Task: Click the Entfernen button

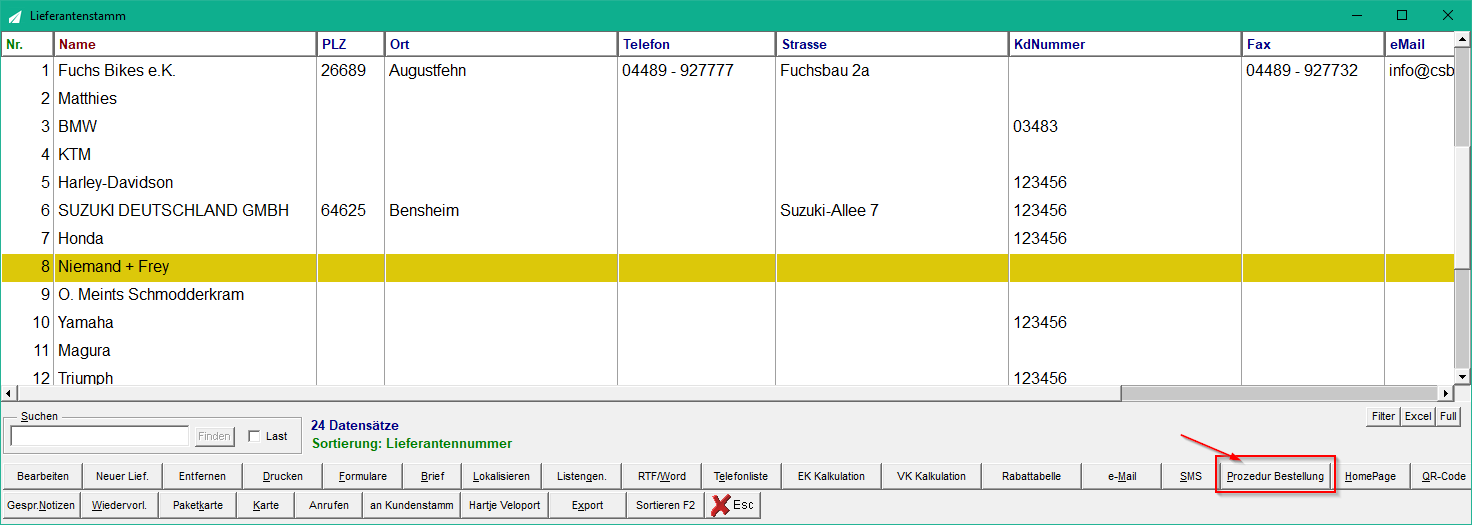Action: [x=203, y=476]
